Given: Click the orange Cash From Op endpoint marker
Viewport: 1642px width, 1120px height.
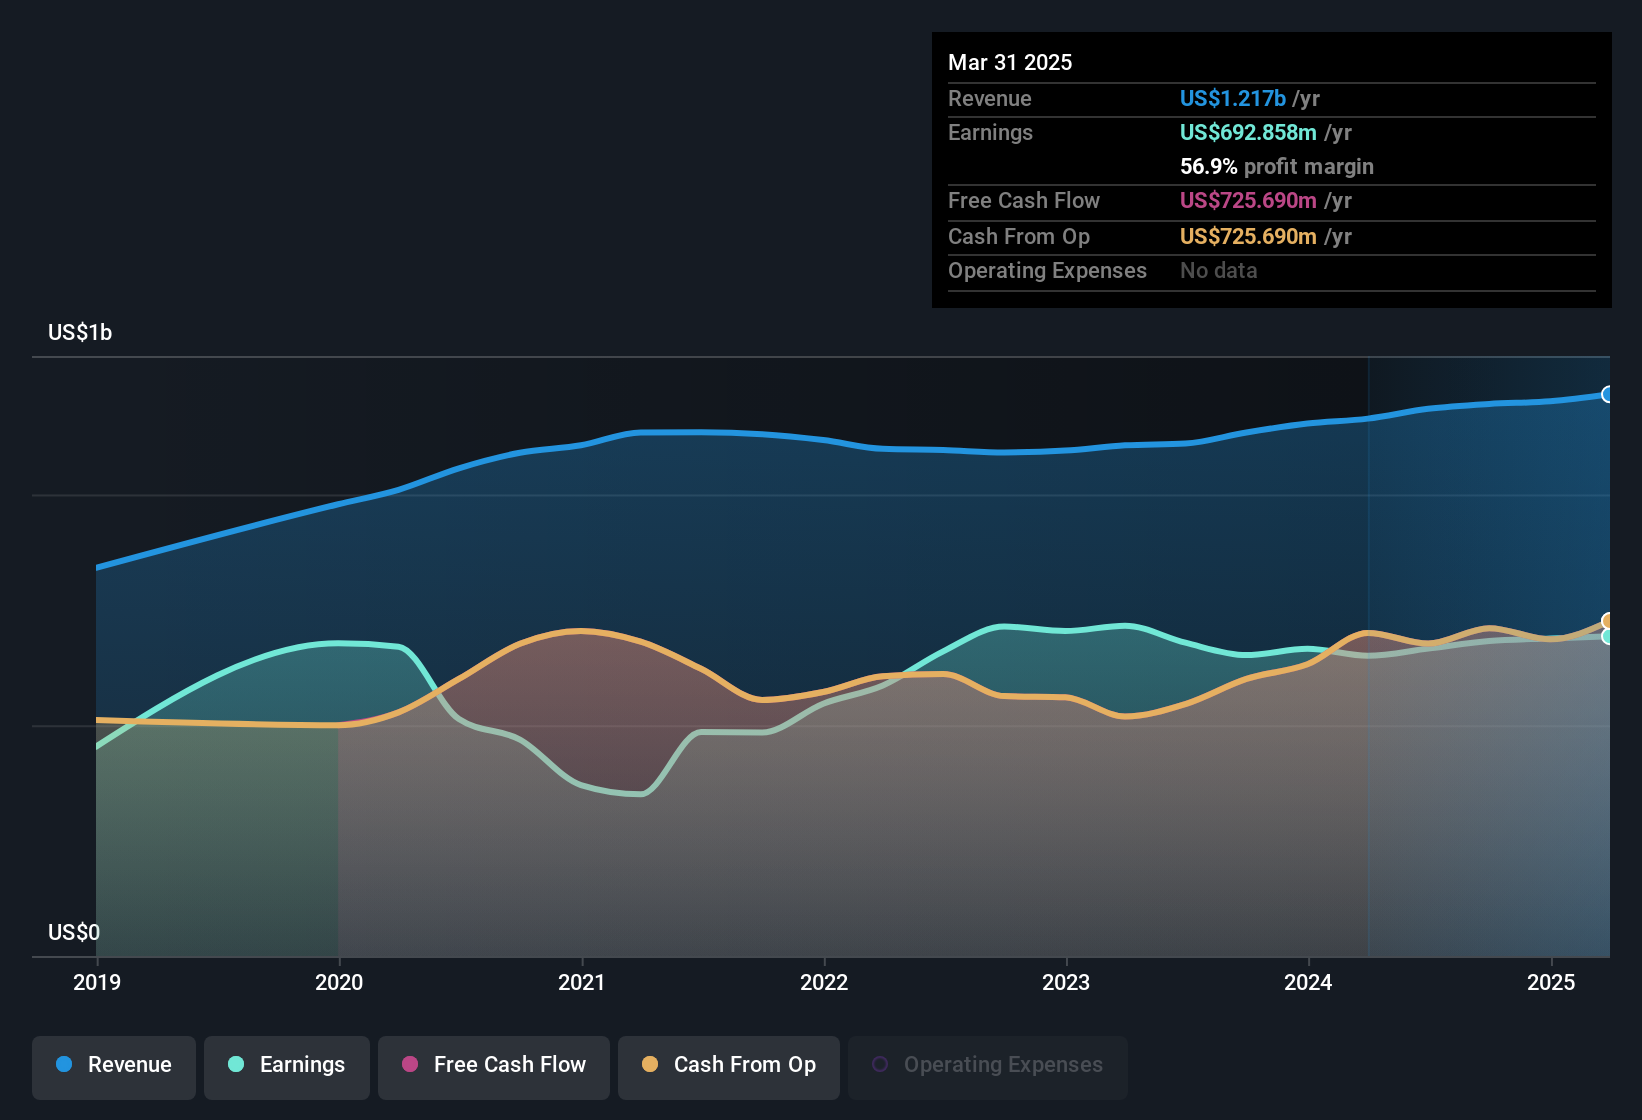Looking at the screenshot, I should tap(1607, 621).
